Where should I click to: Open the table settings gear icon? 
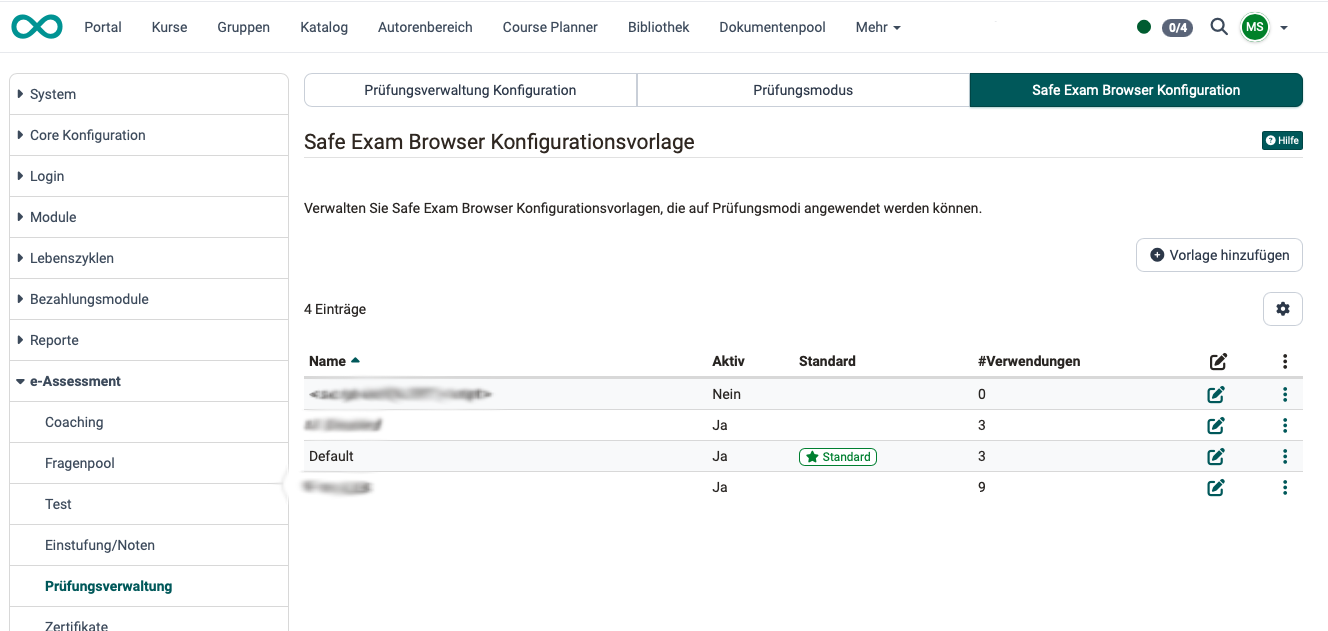tap(1283, 308)
